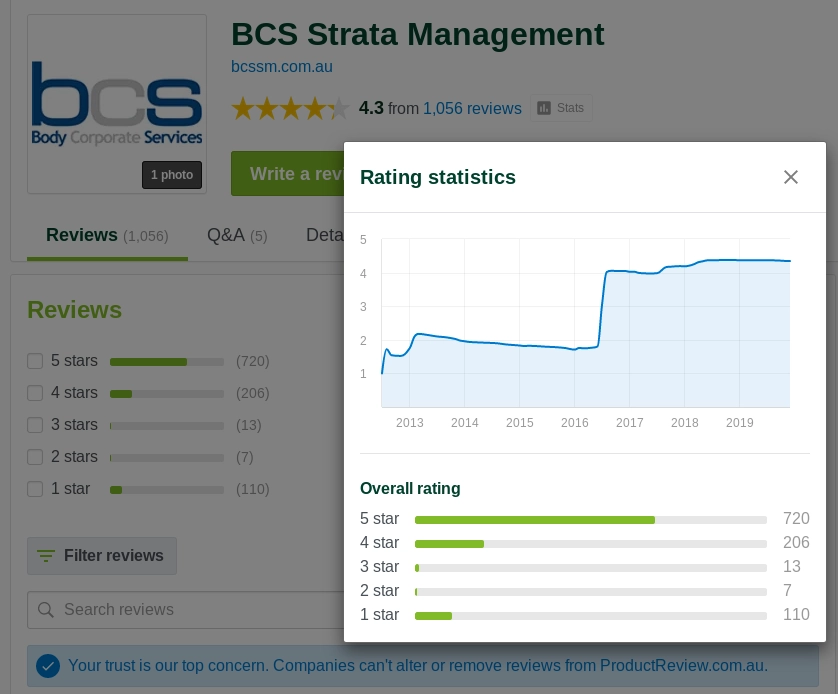This screenshot has height=694, width=838.
Task: Click the filter lines icon in Filter reviews
Action: click(x=46, y=556)
